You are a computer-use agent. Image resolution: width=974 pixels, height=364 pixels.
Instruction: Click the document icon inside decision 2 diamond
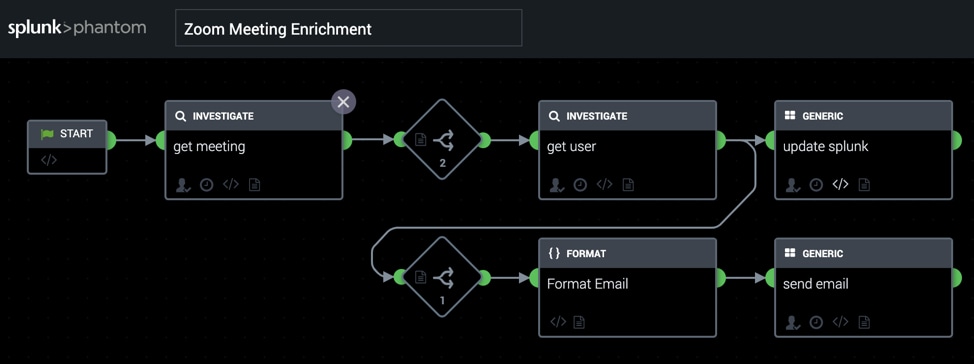click(x=421, y=140)
